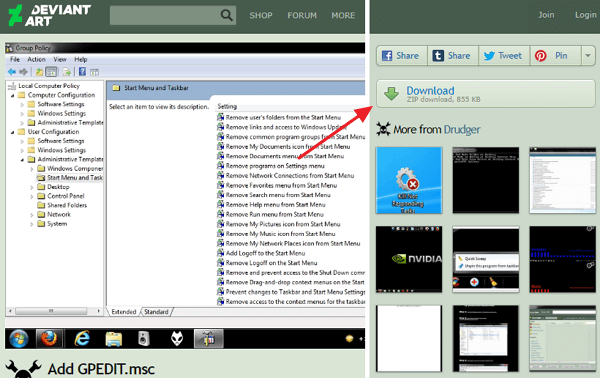Screen dimensions: 600x378
Task: Expand the Desktop folder
Action: [32, 187]
